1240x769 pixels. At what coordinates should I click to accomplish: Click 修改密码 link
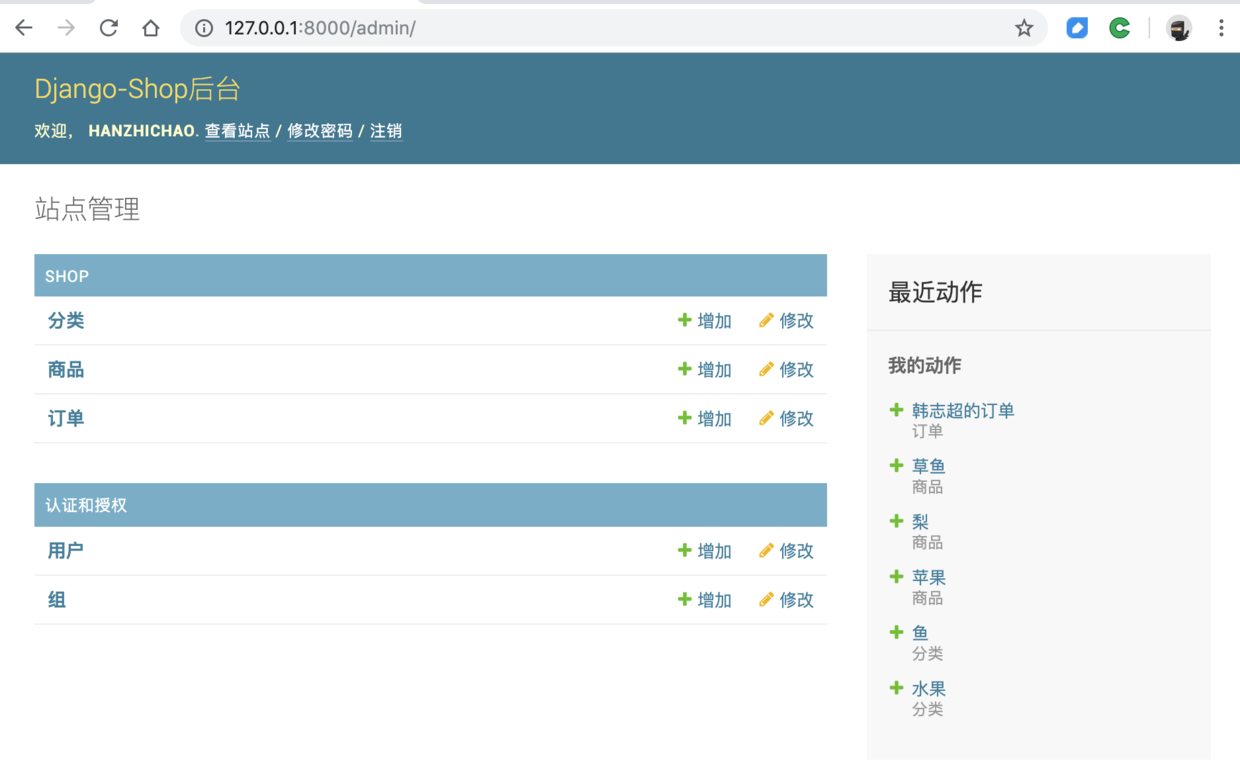320,131
